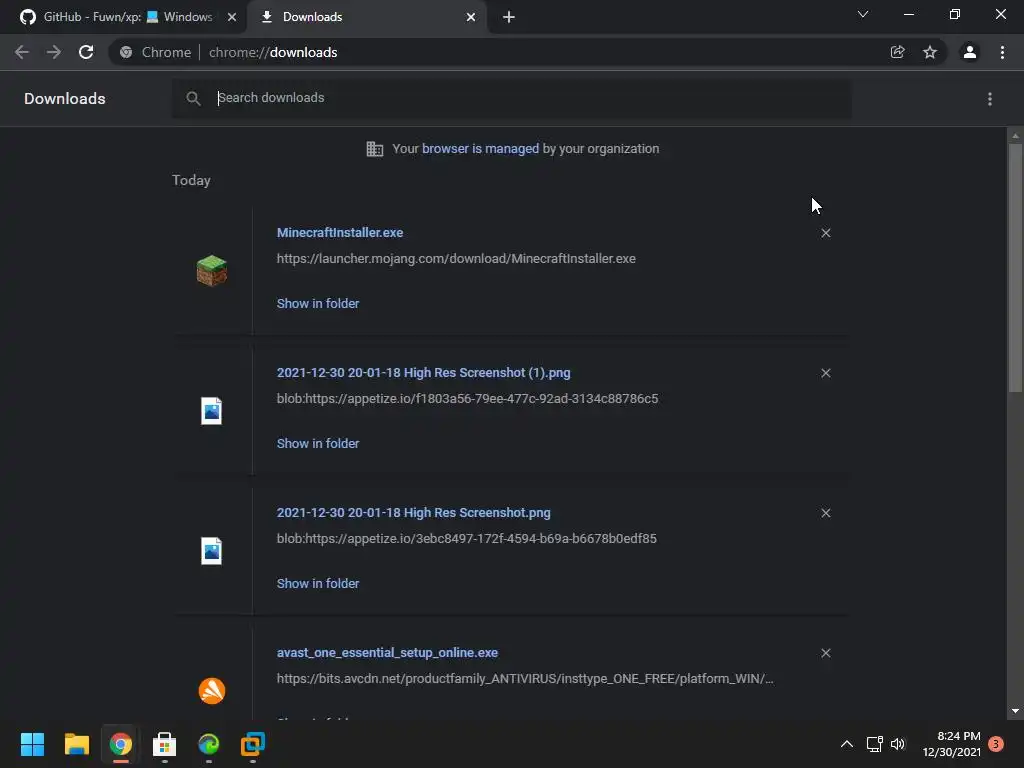Viewport: 1024px width, 768px height.
Task: Open Microsoft Store from the taskbar
Action: (165, 744)
